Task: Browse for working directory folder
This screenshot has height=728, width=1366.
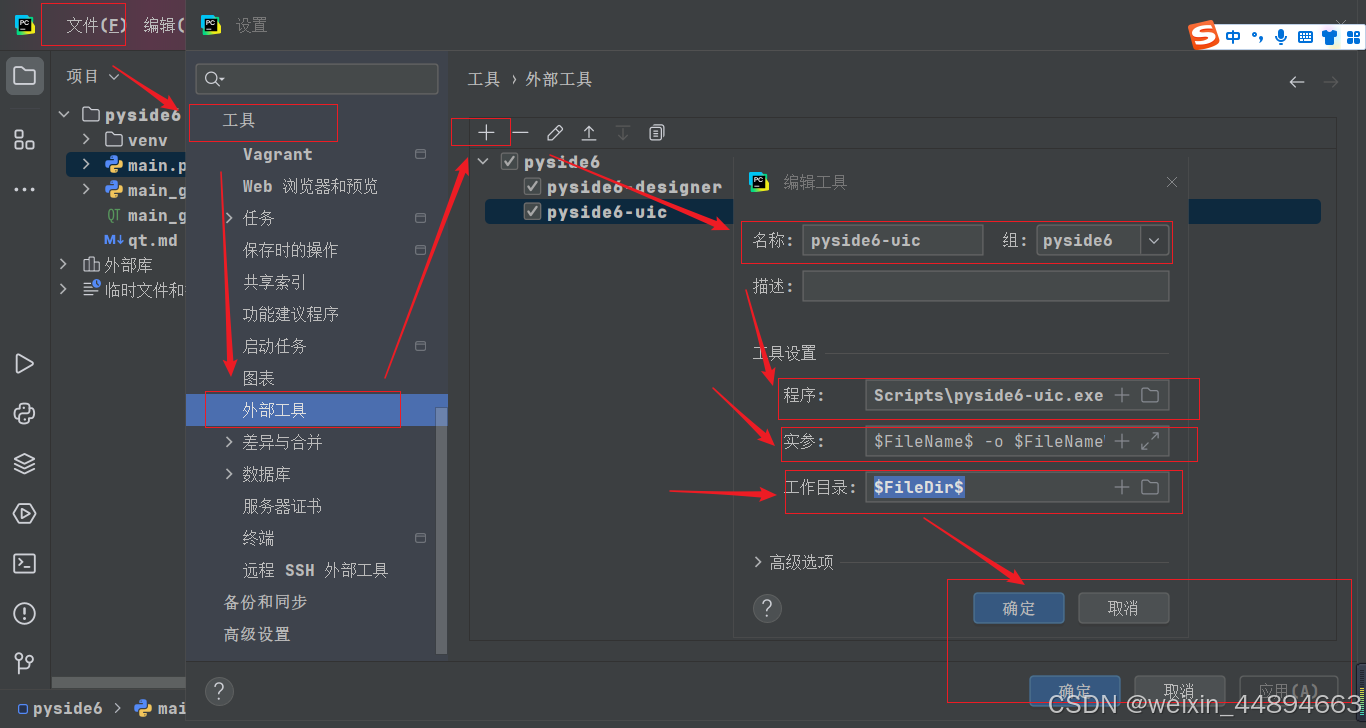Action: (1150, 487)
